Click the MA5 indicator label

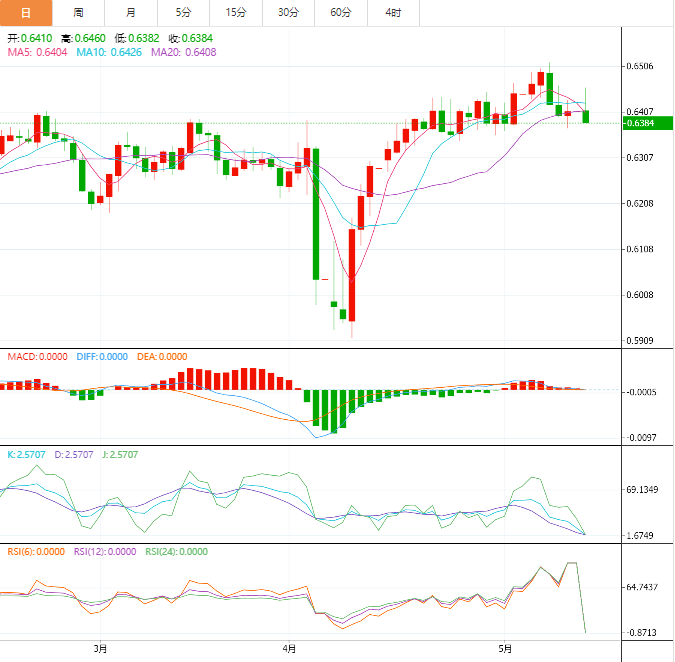(37, 53)
